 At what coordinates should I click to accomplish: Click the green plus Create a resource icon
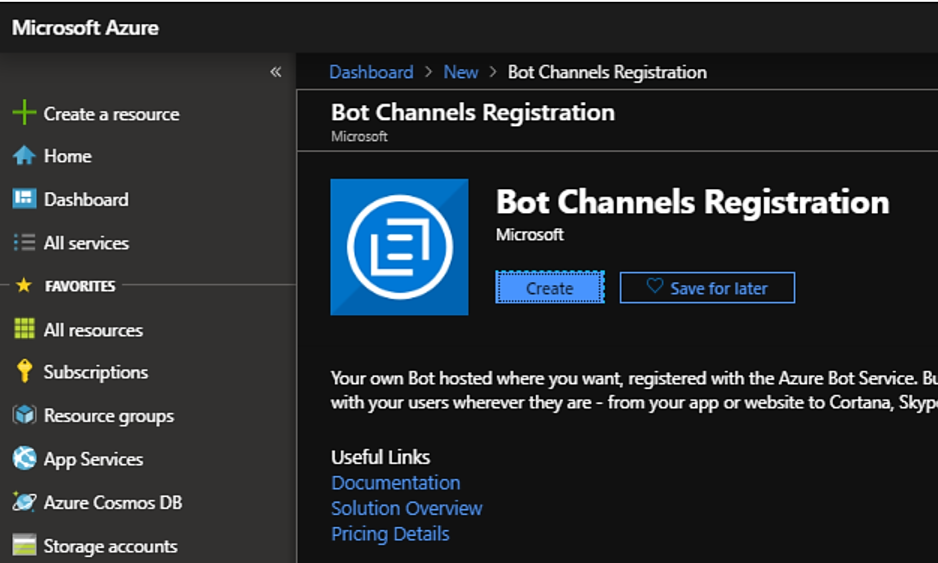click(x=24, y=113)
